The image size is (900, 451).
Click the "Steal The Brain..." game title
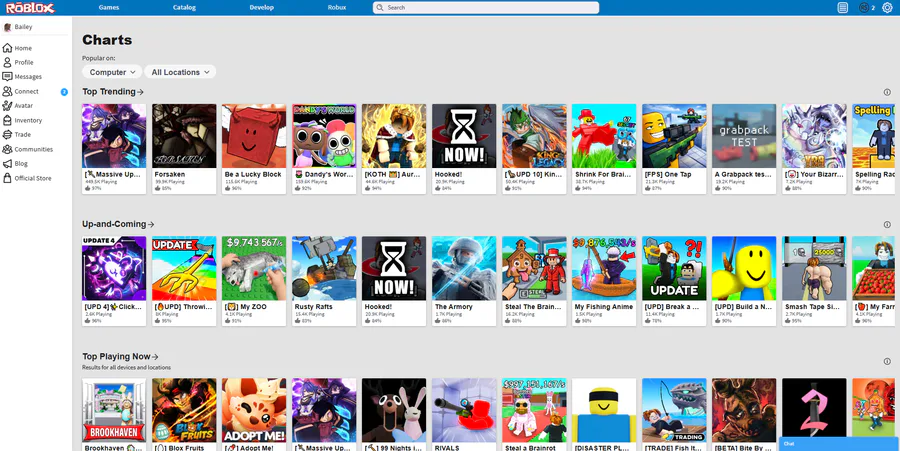(533, 307)
